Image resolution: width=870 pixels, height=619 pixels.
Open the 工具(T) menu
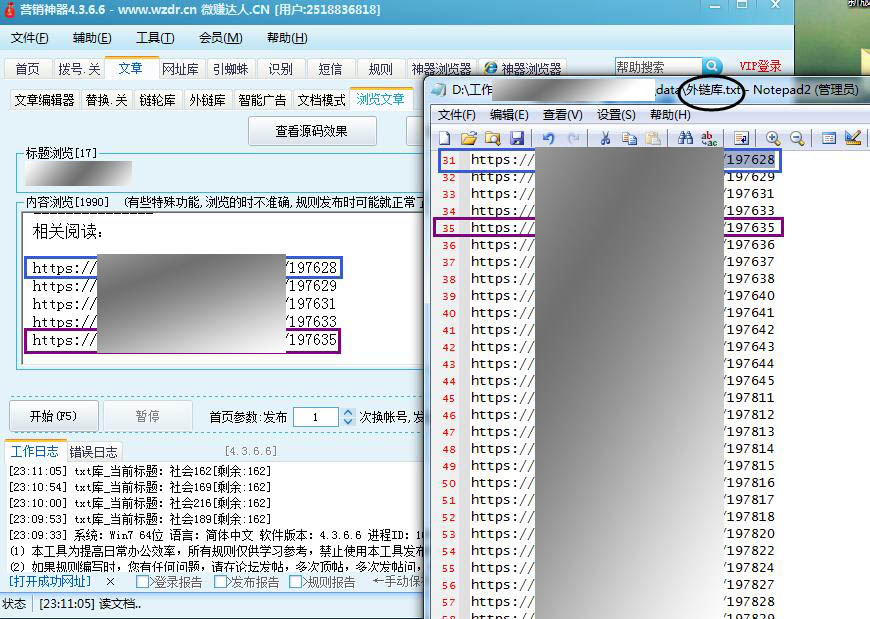click(154, 38)
